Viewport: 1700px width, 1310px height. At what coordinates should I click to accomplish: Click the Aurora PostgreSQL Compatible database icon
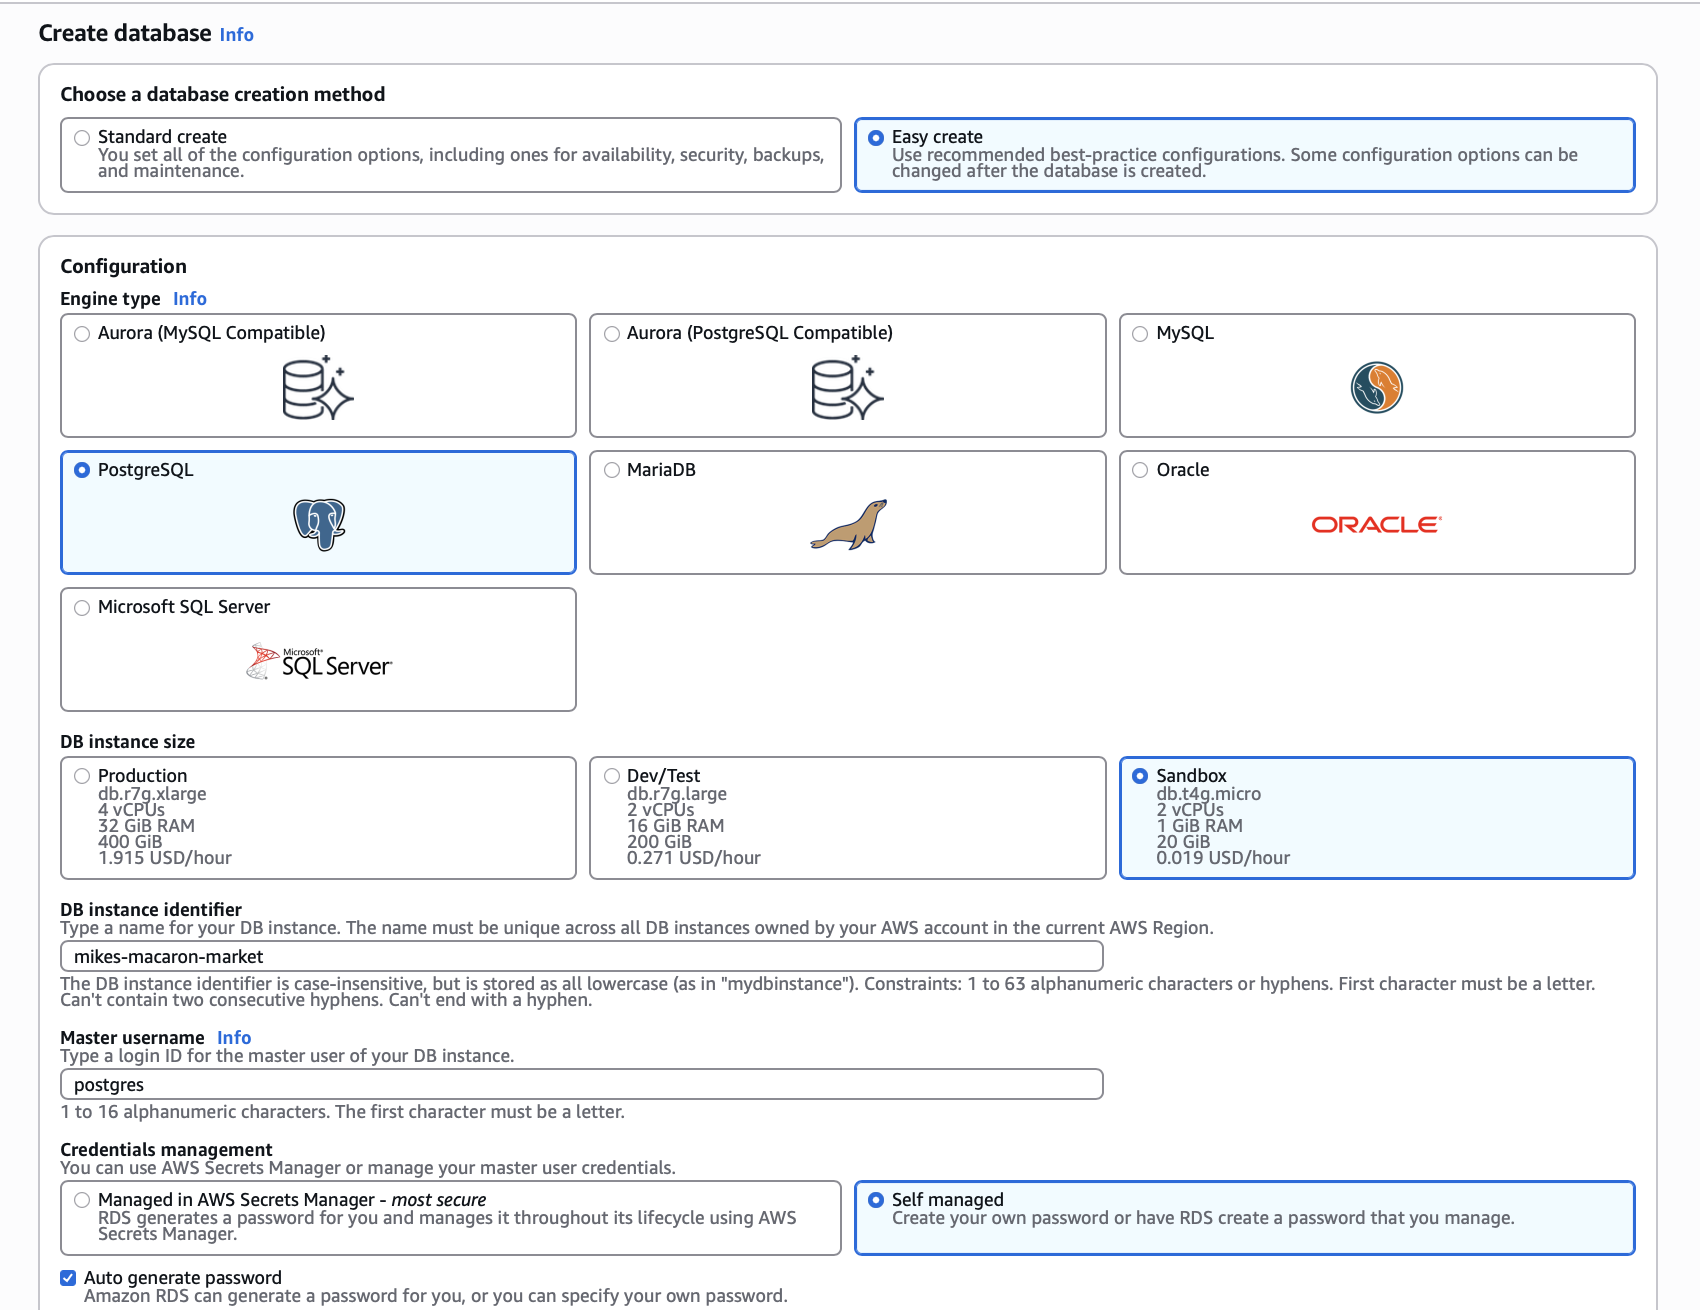[x=847, y=389]
